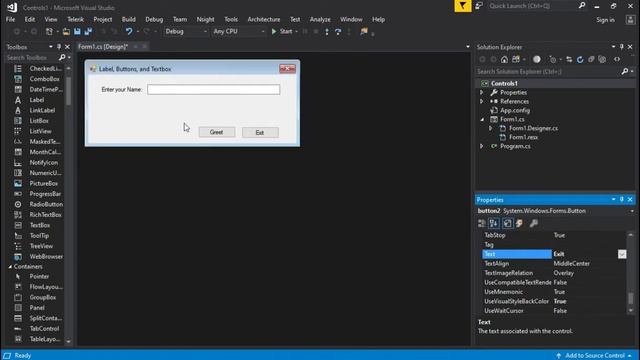Open a file with the Open folder icon

click(66, 31)
